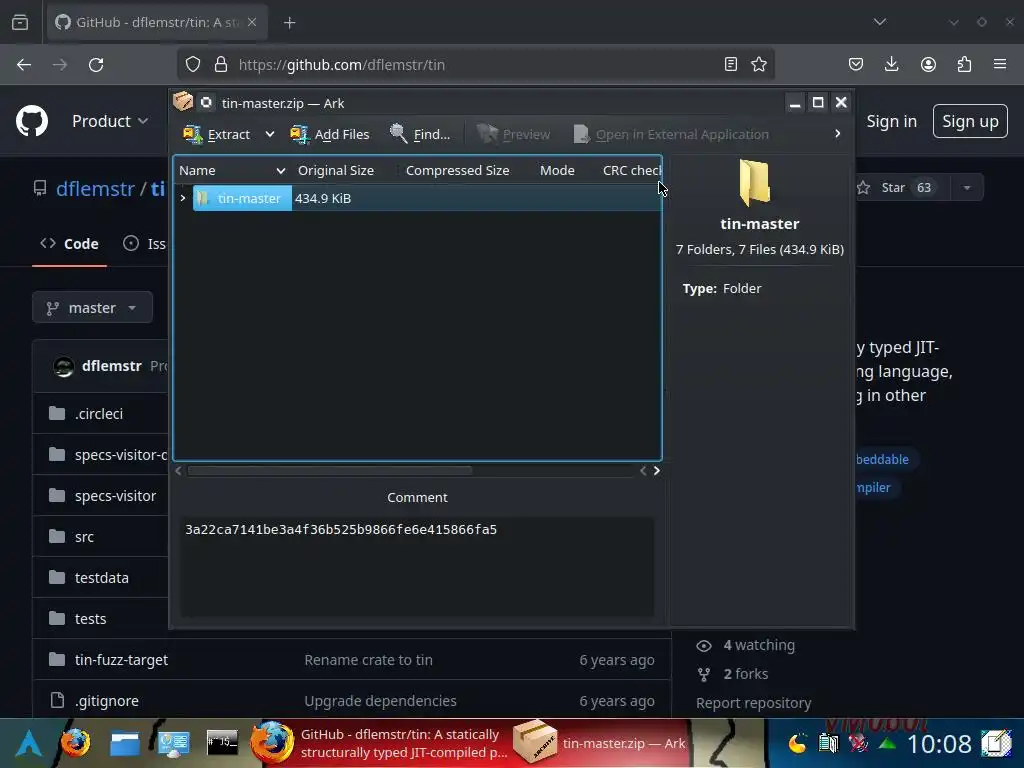
Task: Click the Firefox URL address bar
Action: pyautogui.click(x=475, y=65)
